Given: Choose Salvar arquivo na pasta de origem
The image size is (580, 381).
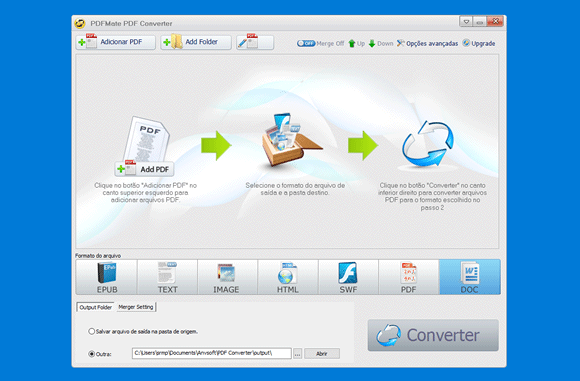Looking at the screenshot, I should click(143, 331).
